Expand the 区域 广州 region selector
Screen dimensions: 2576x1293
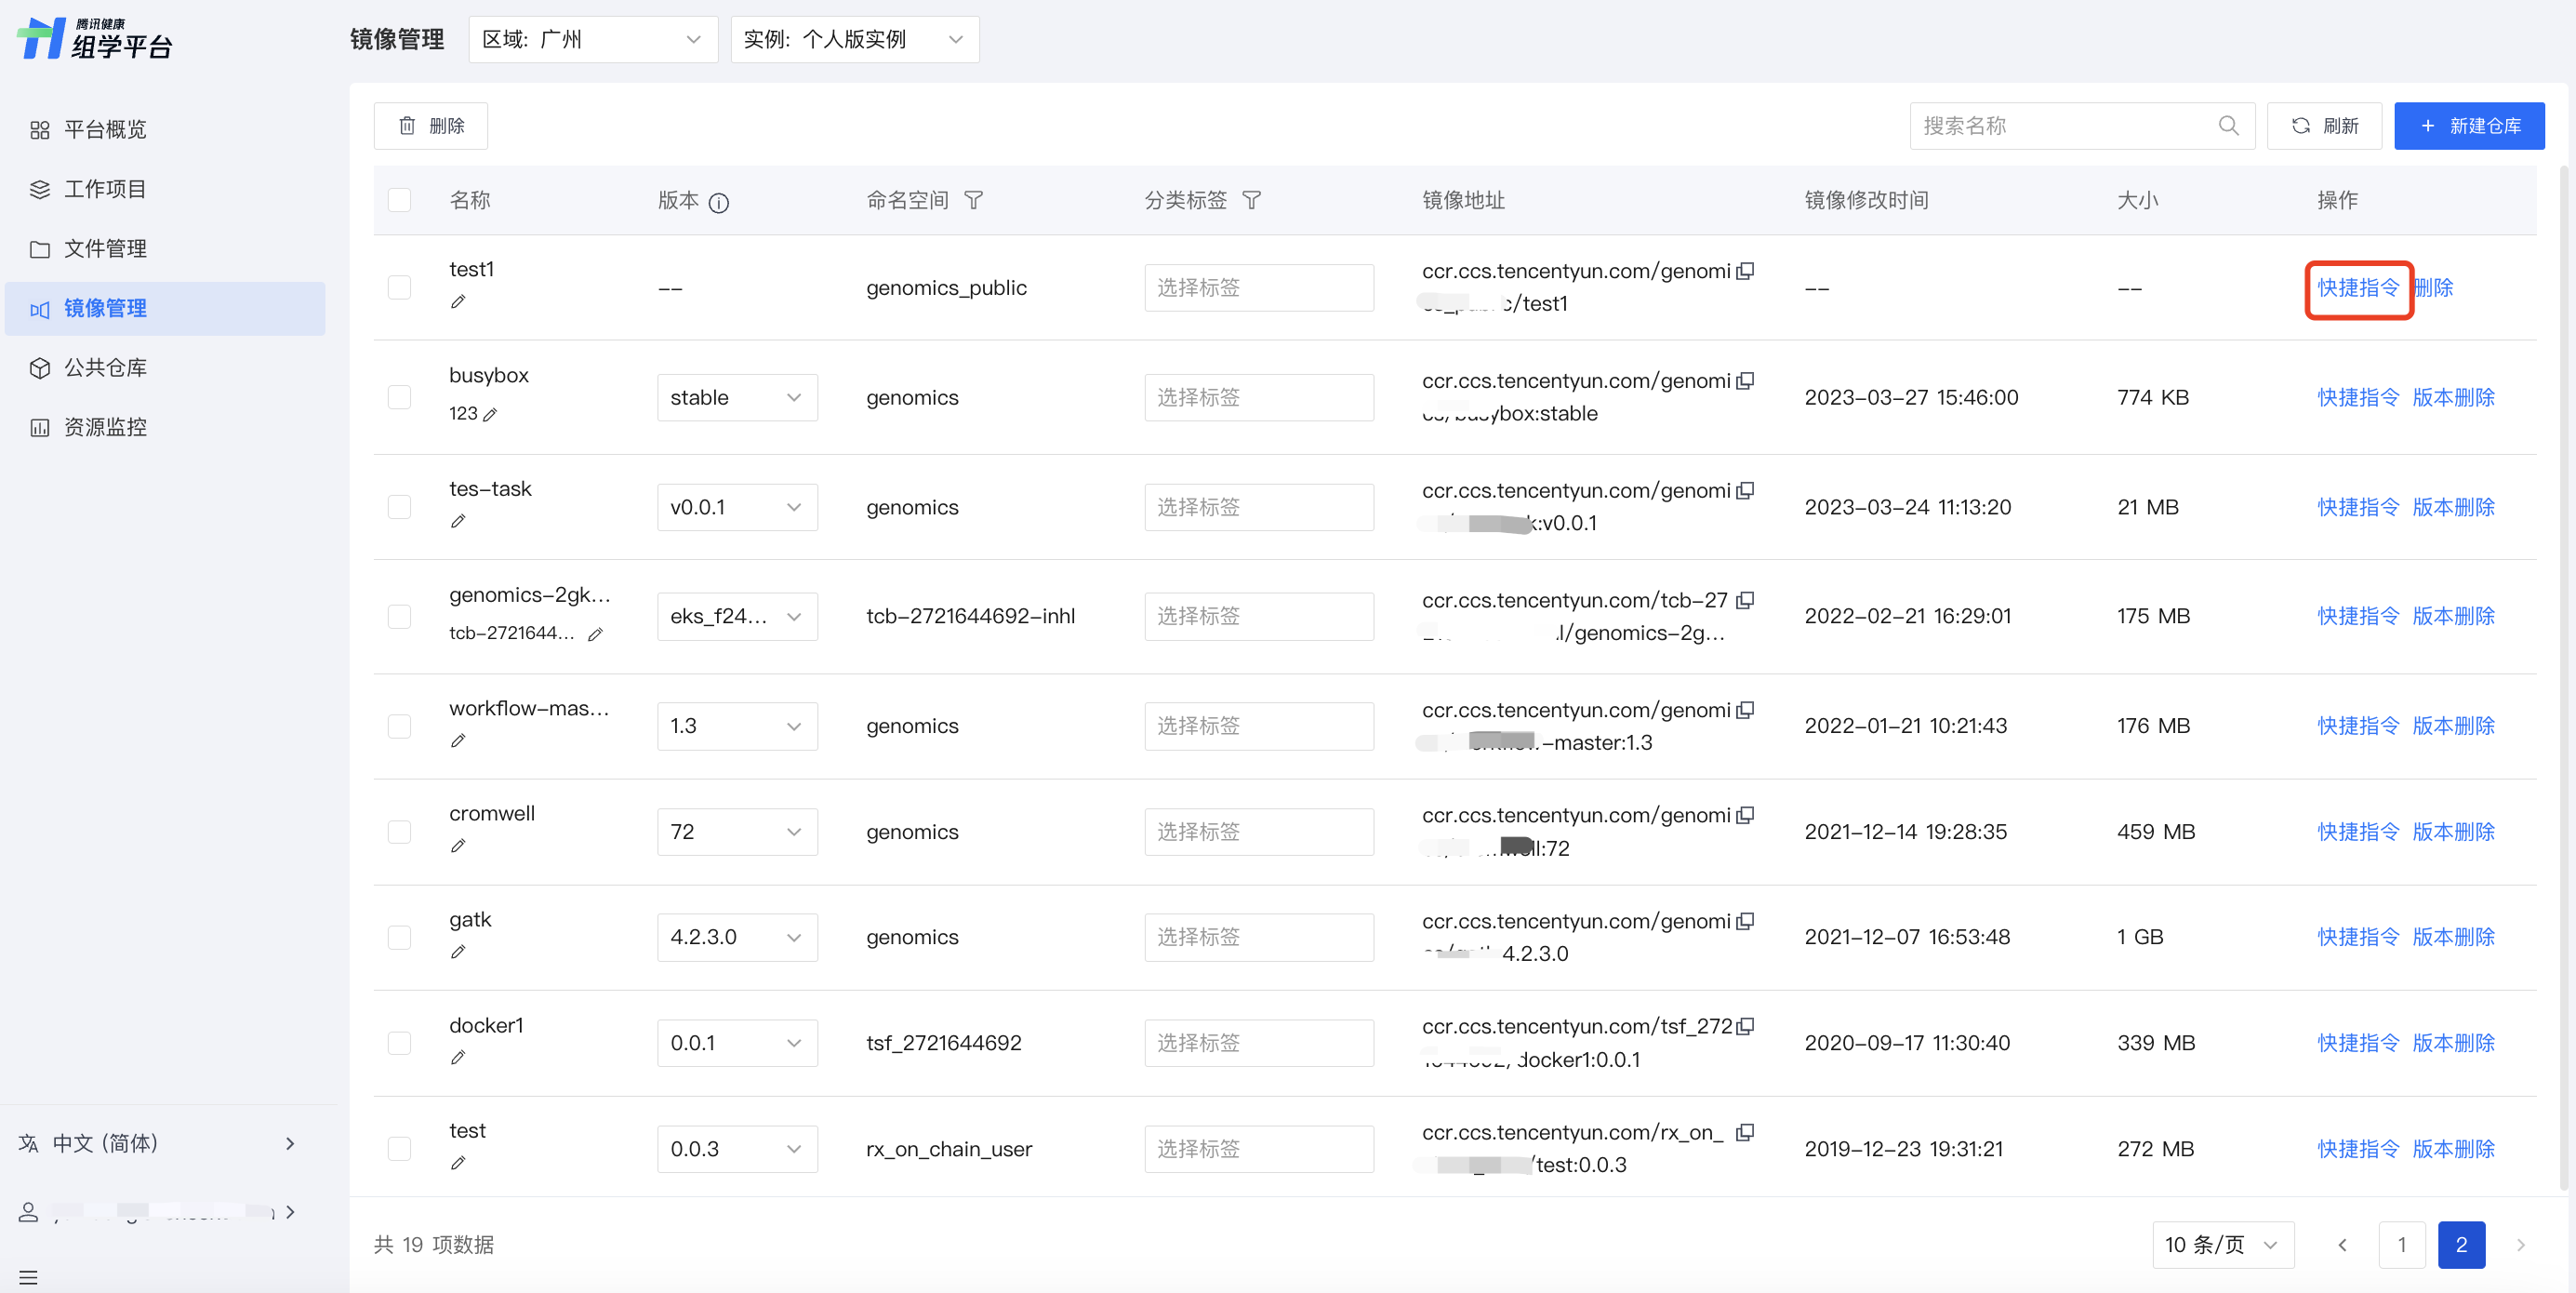592,40
